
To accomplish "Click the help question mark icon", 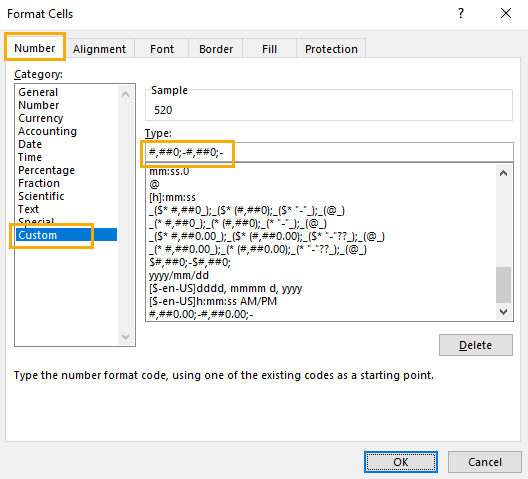I will [461, 13].
